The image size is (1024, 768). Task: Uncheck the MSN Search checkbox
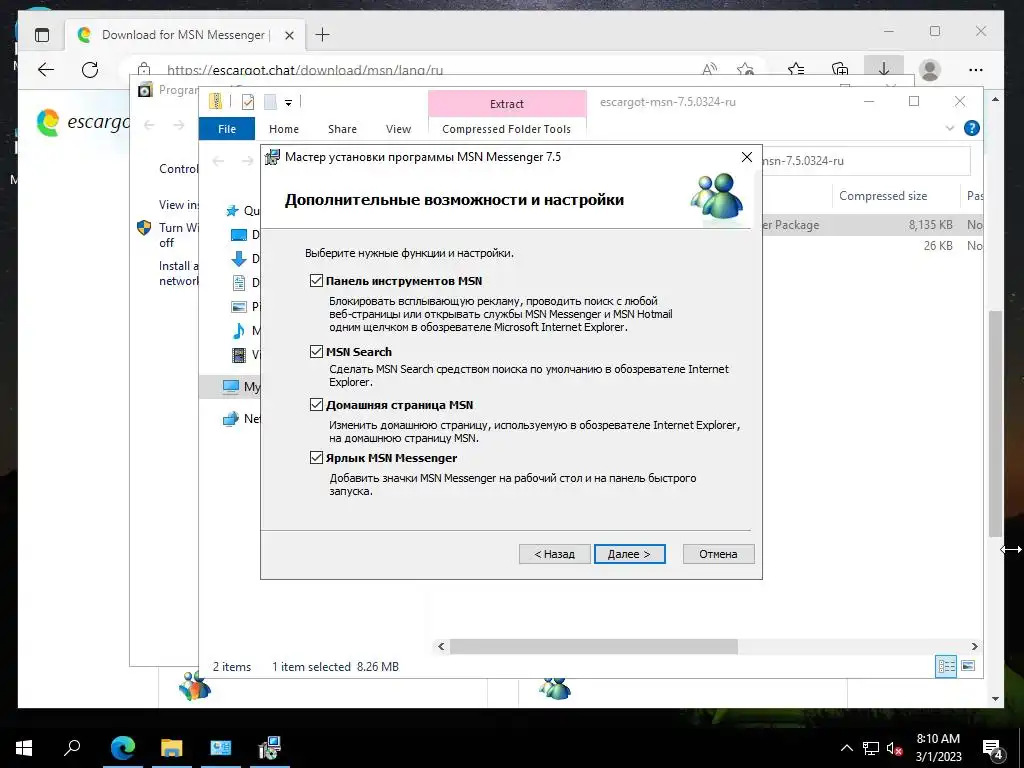(316, 351)
